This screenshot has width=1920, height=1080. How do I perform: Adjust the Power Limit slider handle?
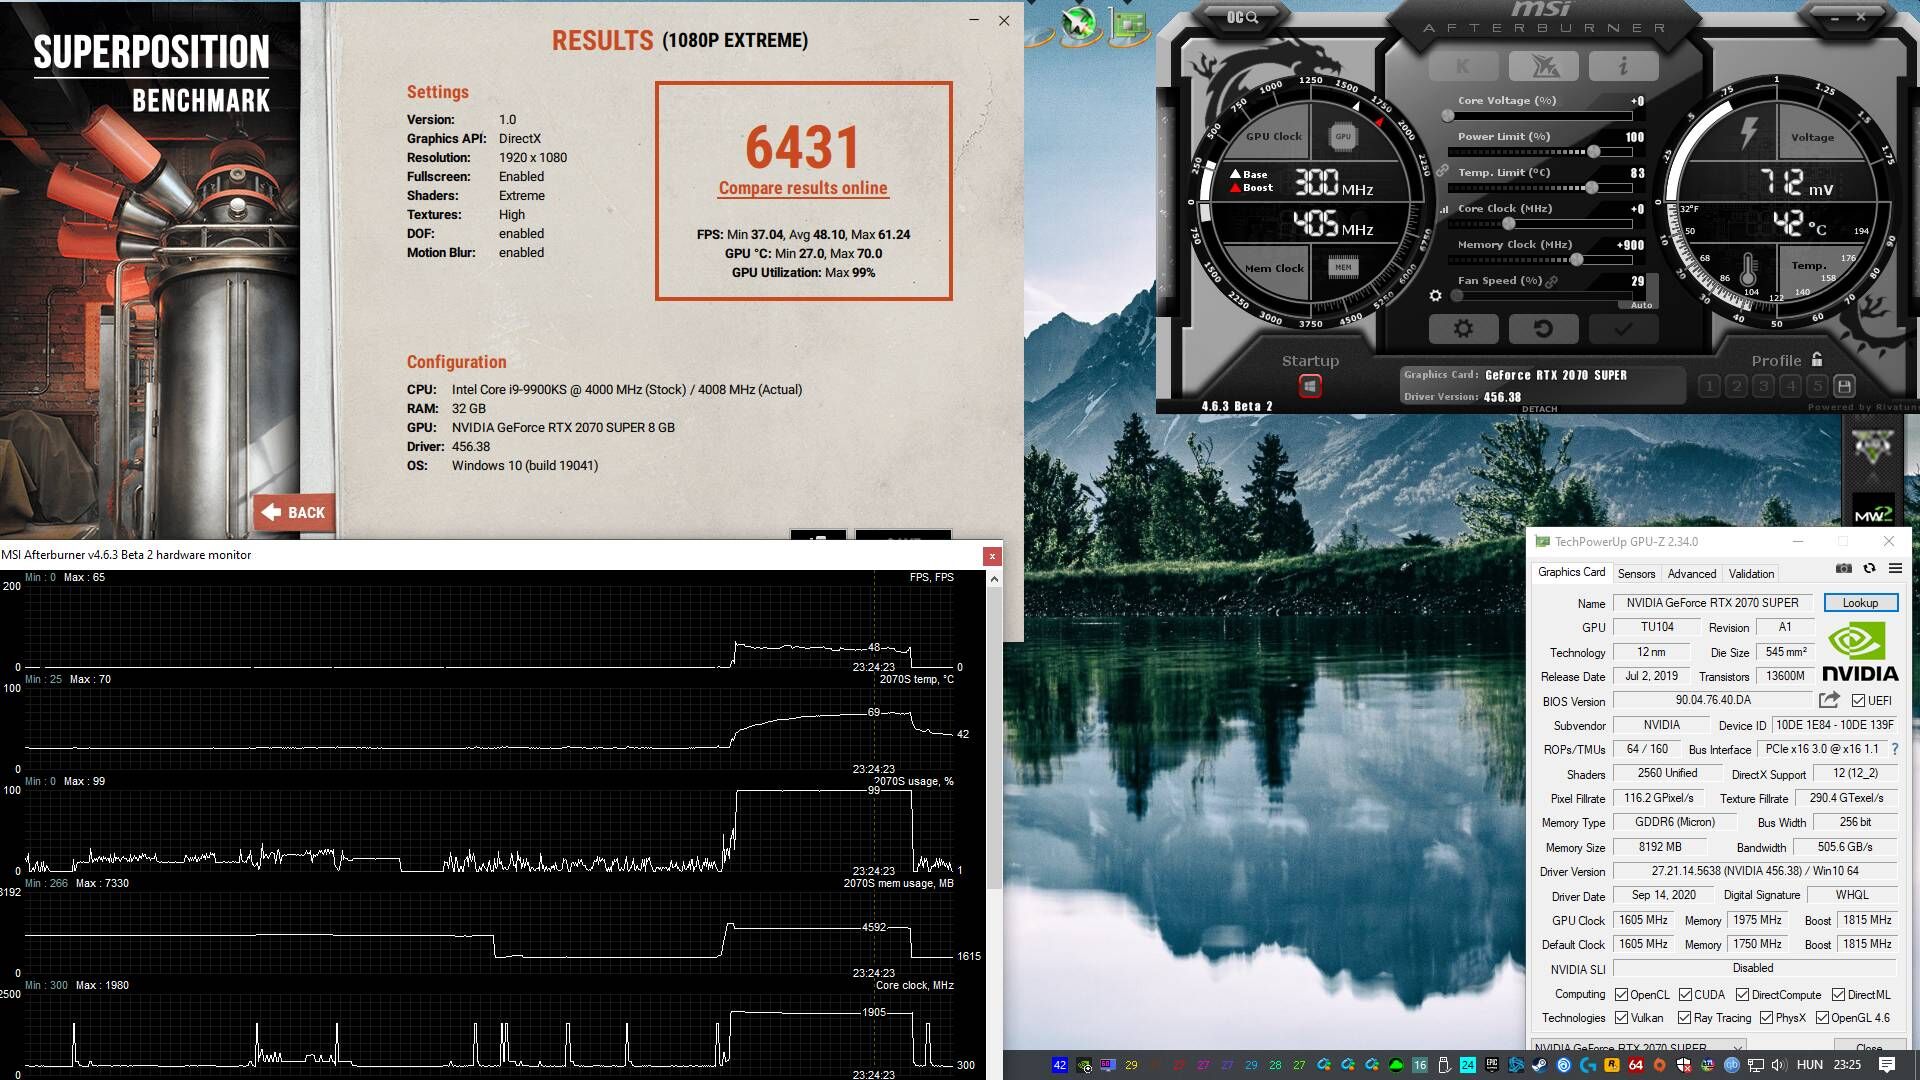click(x=1593, y=152)
